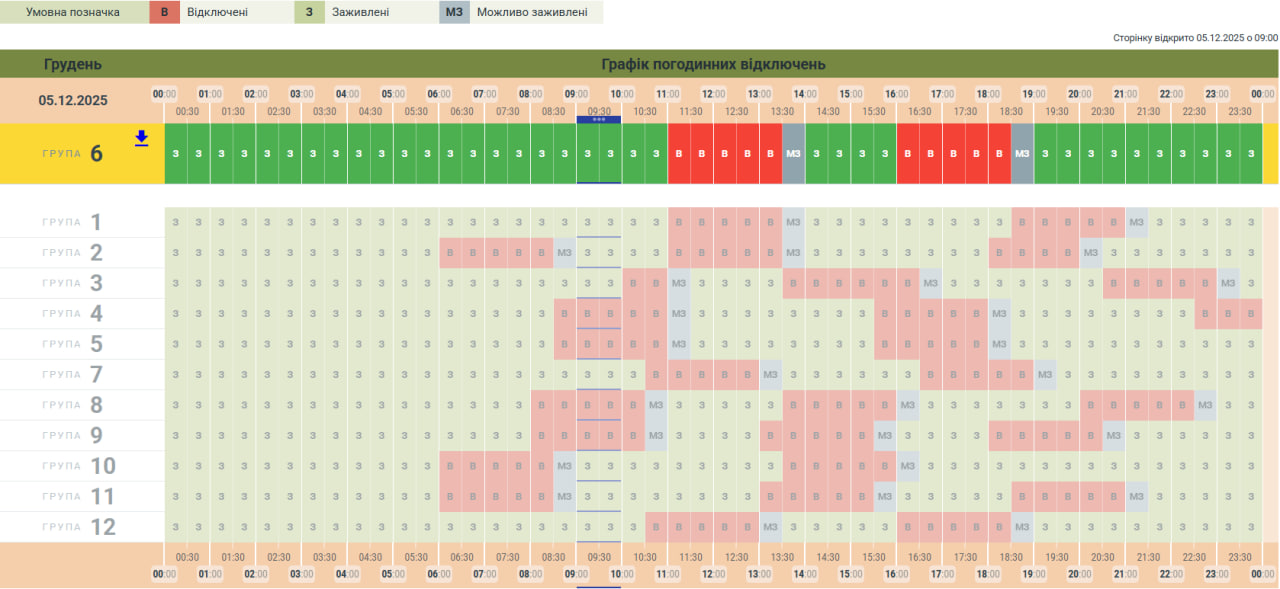The height and width of the screenshot is (589, 1280).
Task: Open the Група 8 schedule row
Action: (x=74, y=405)
